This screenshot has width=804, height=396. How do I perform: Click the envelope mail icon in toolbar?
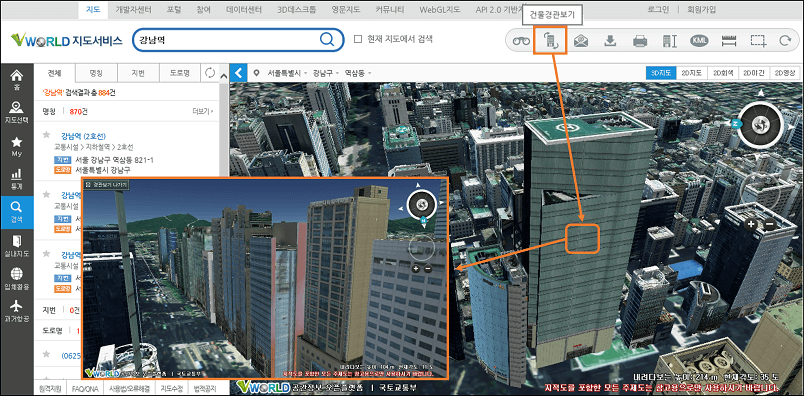point(580,41)
